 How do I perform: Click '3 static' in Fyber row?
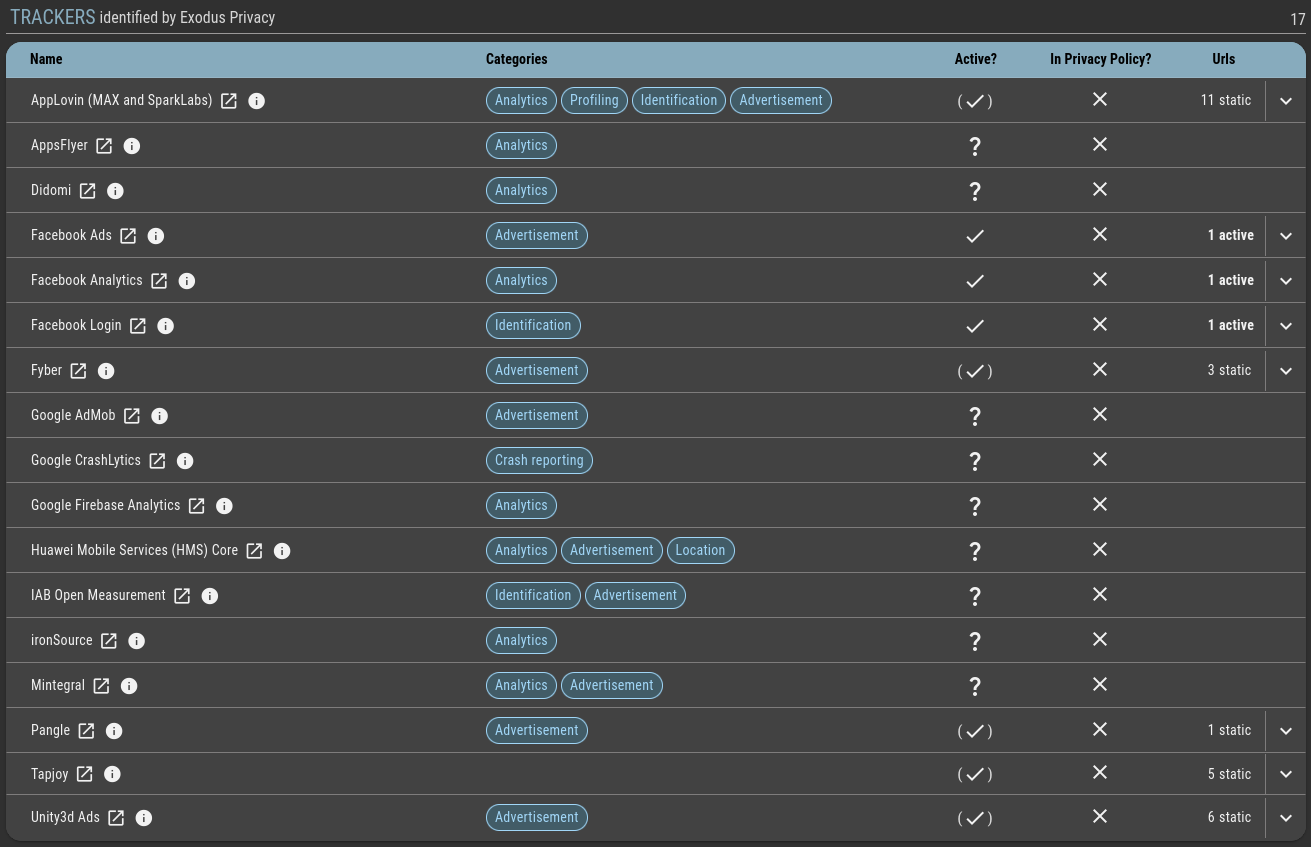pyautogui.click(x=1229, y=370)
